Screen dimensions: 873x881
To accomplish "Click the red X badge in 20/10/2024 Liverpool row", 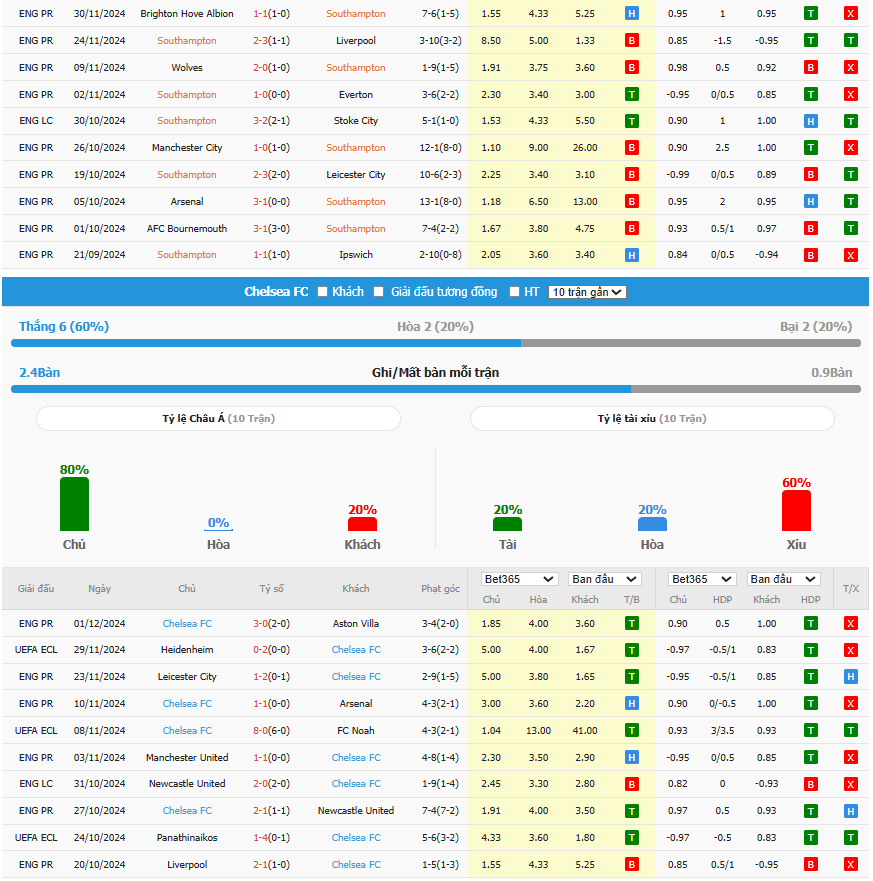I will [851, 865].
